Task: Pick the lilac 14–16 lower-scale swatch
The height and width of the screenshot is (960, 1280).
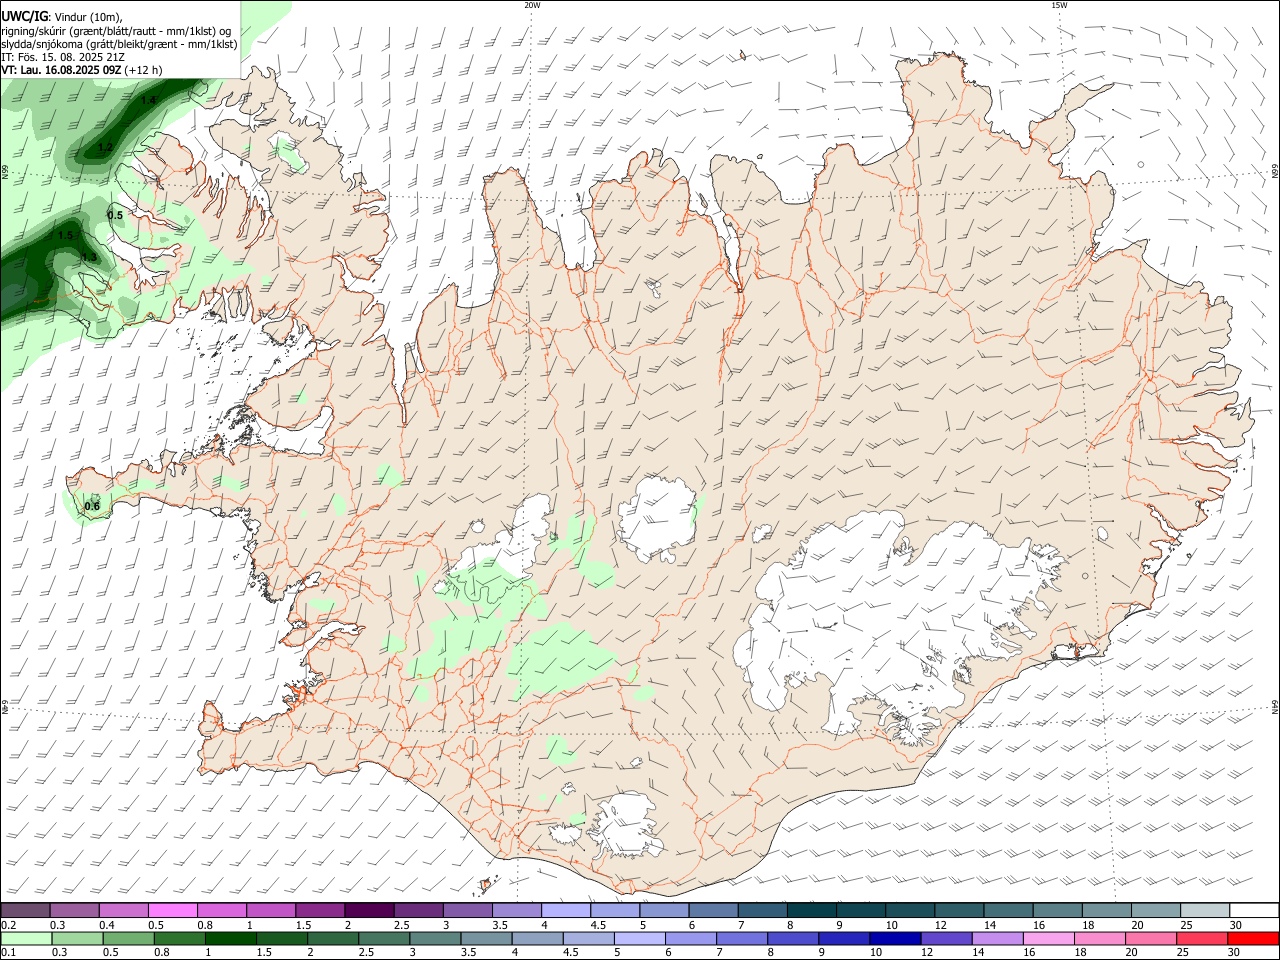Action: coord(996,939)
